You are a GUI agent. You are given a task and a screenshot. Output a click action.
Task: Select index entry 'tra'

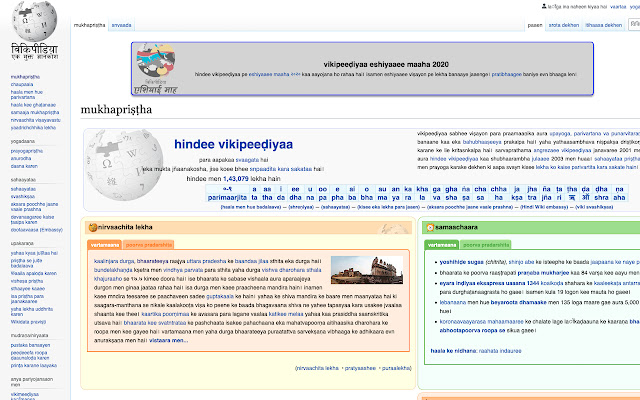click(x=532, y=198)
